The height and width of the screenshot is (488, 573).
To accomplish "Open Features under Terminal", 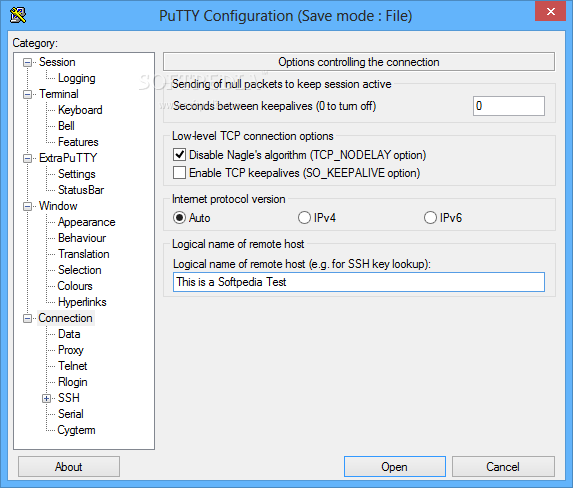I will (x=78, y=142).
